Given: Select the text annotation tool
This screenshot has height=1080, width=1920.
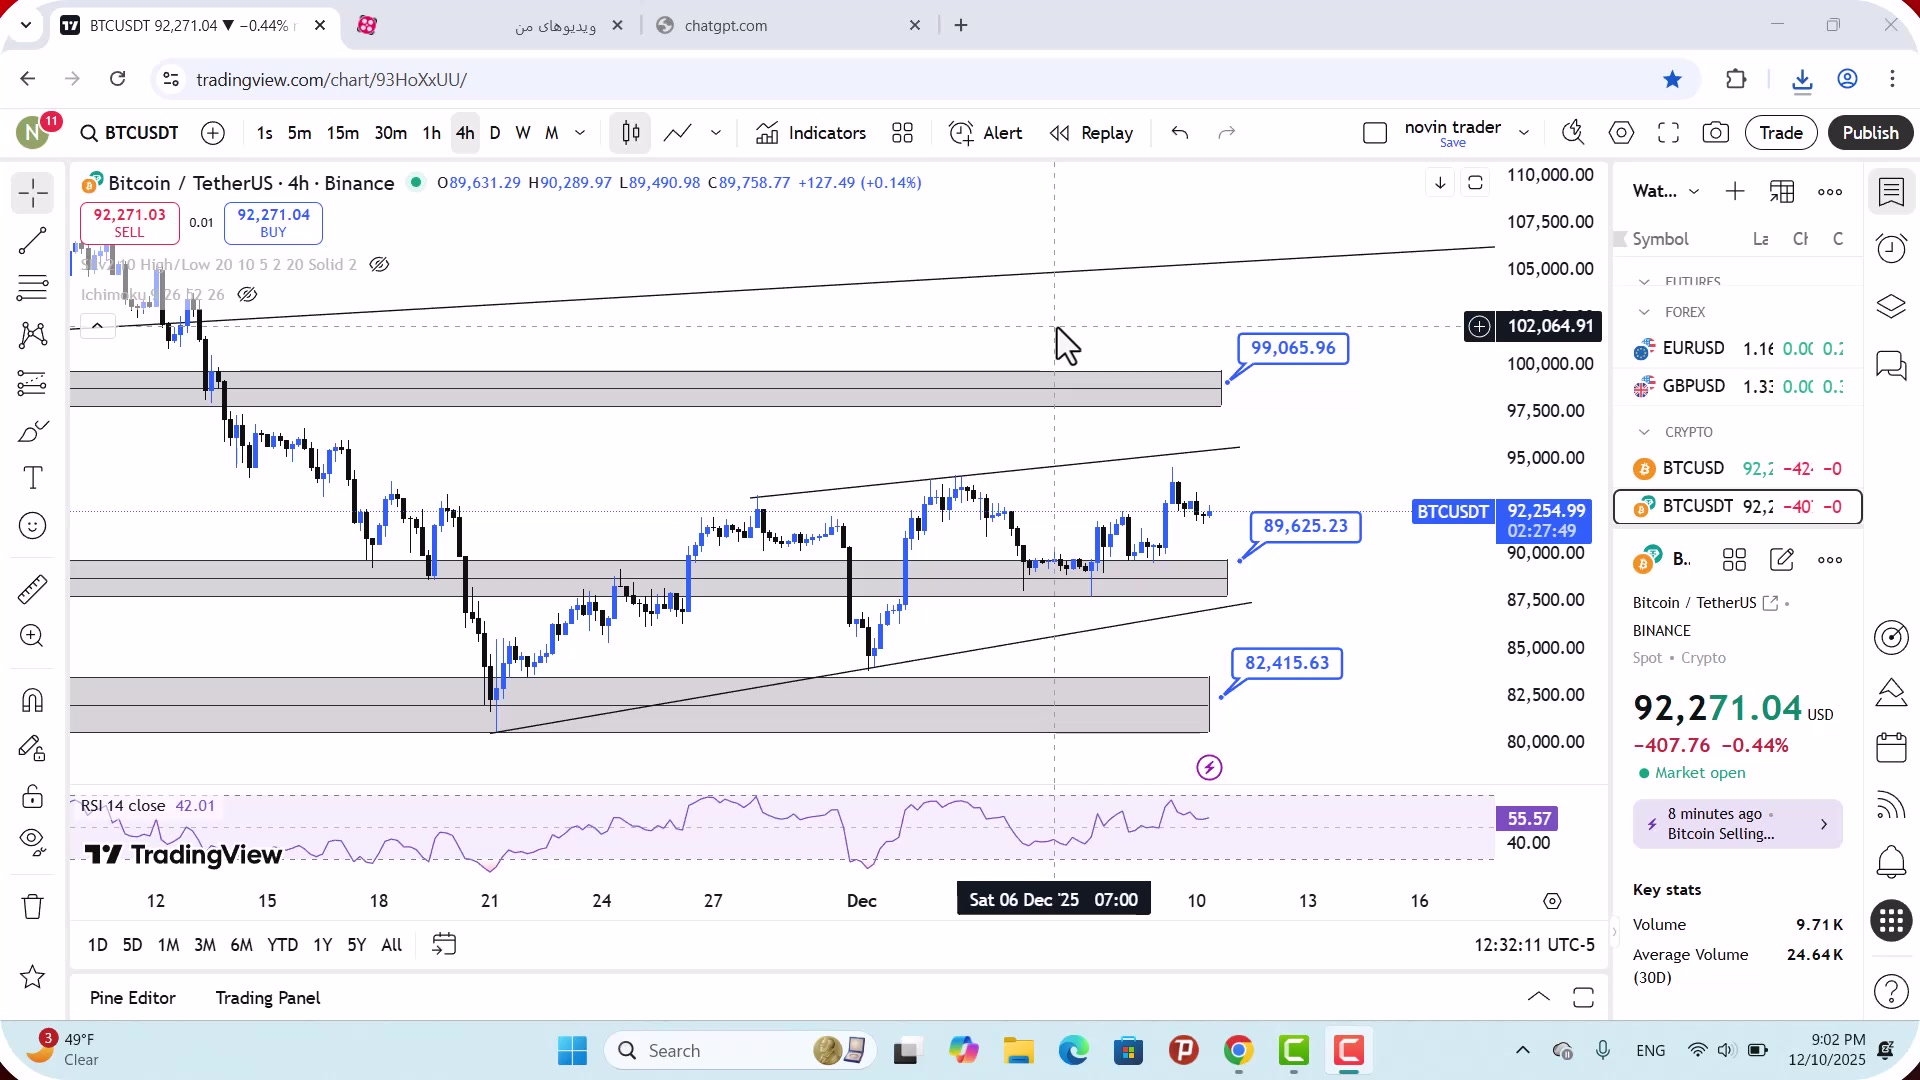Looking at the screenshot, I should pyautogui.click(x=32, y=478).
